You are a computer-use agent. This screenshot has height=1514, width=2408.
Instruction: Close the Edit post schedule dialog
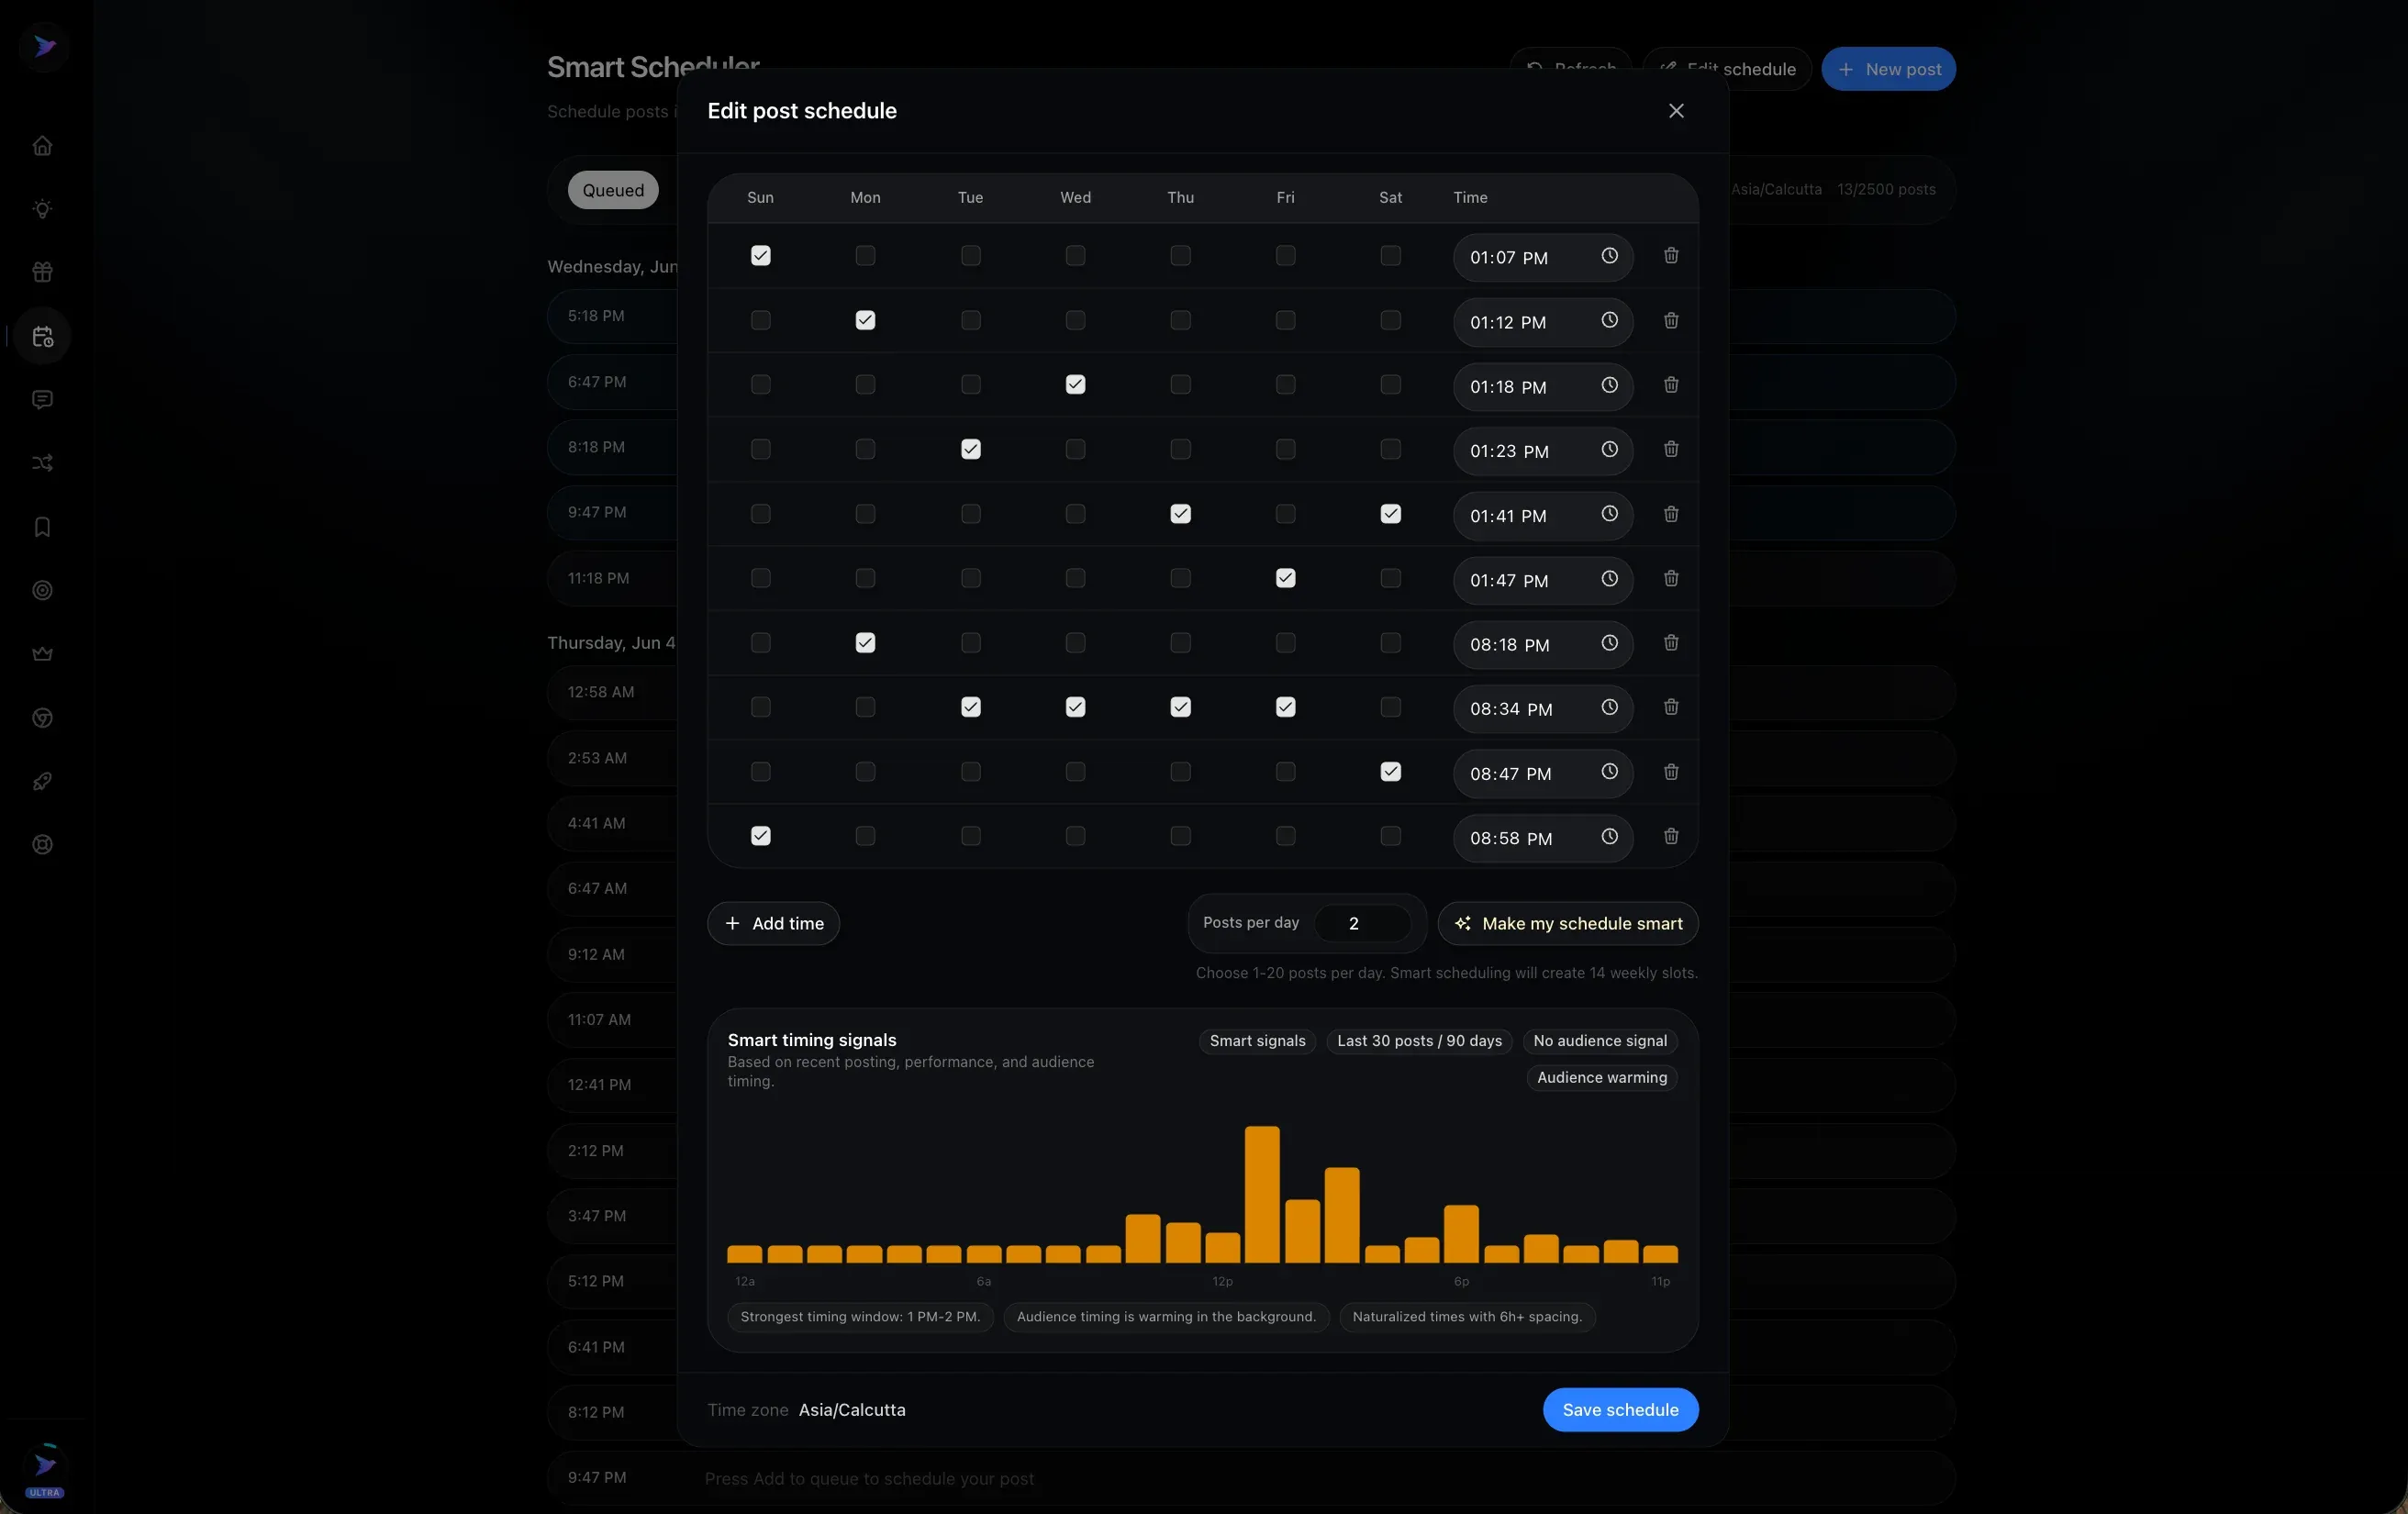point(1676,111)
